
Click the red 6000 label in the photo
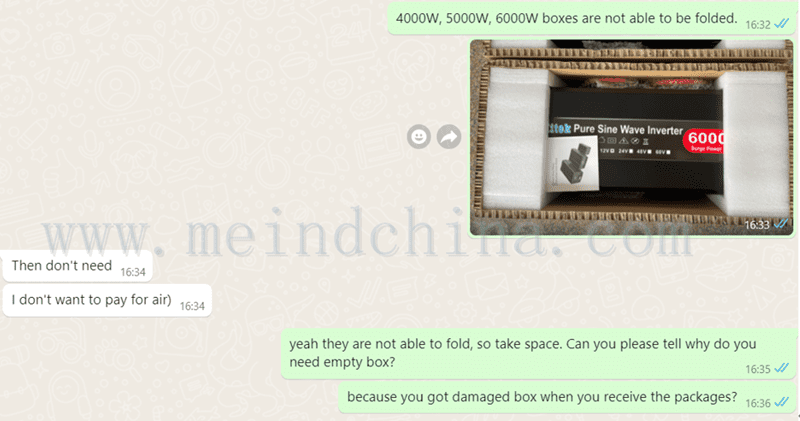tap(705, 140)
